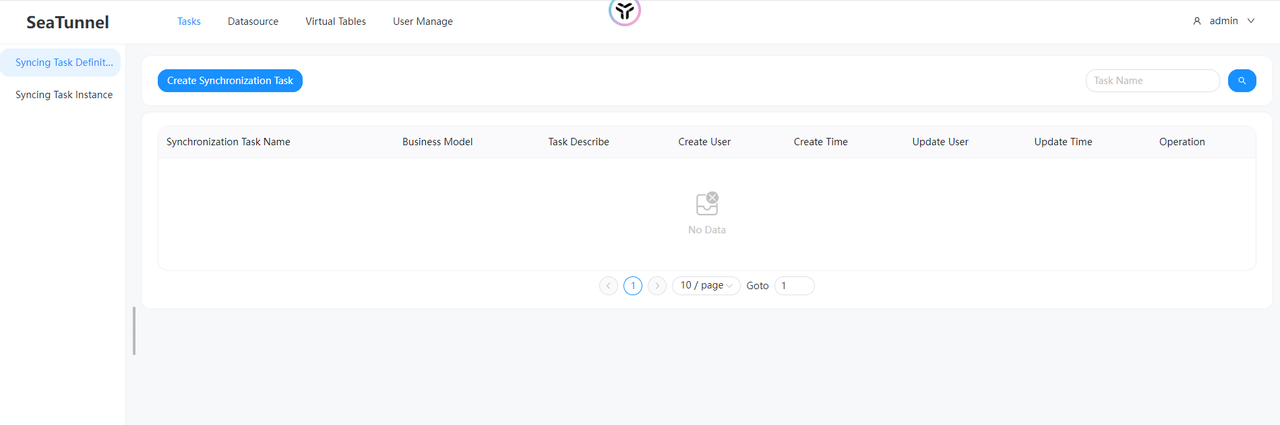
Task: Click Create Synchronization Task button
Action: (x=230, y=81)
